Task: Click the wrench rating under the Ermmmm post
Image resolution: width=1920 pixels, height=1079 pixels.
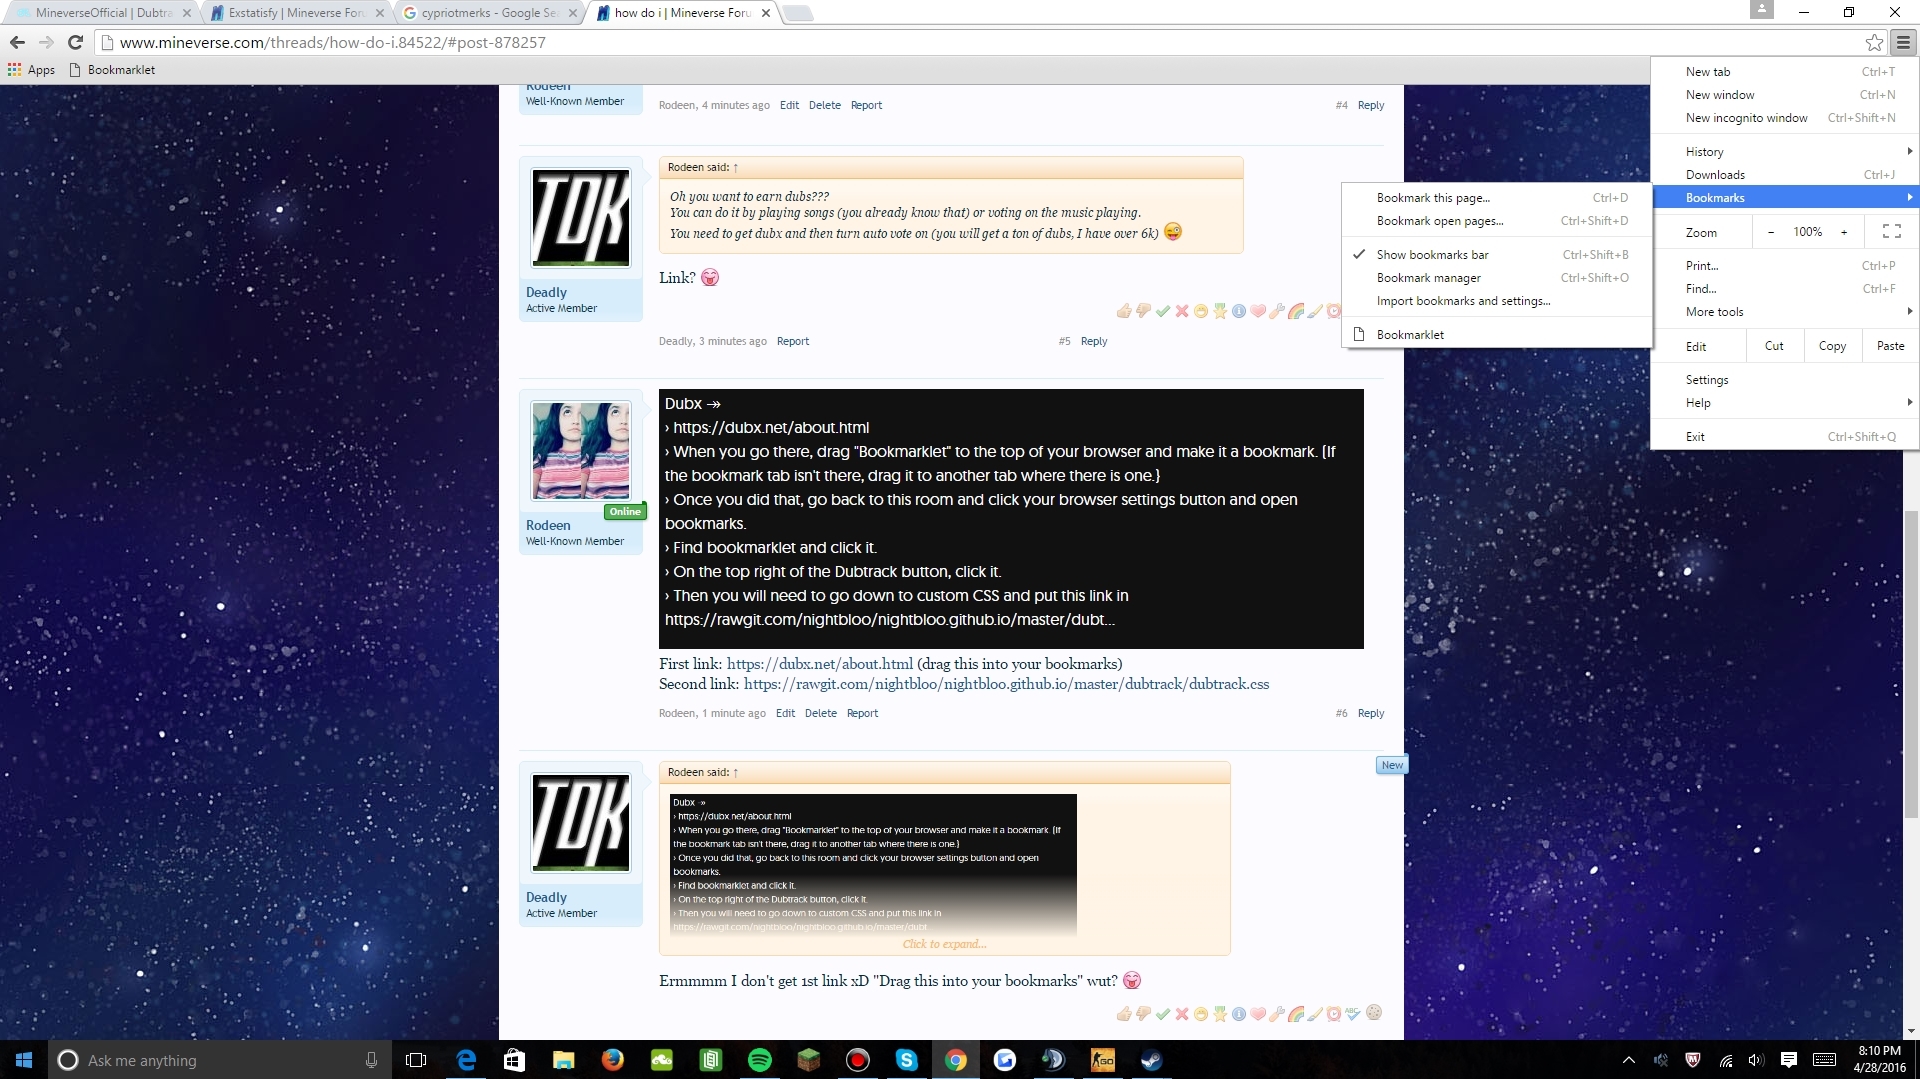Action: pyautogui.click(x=1277, y=1013)
